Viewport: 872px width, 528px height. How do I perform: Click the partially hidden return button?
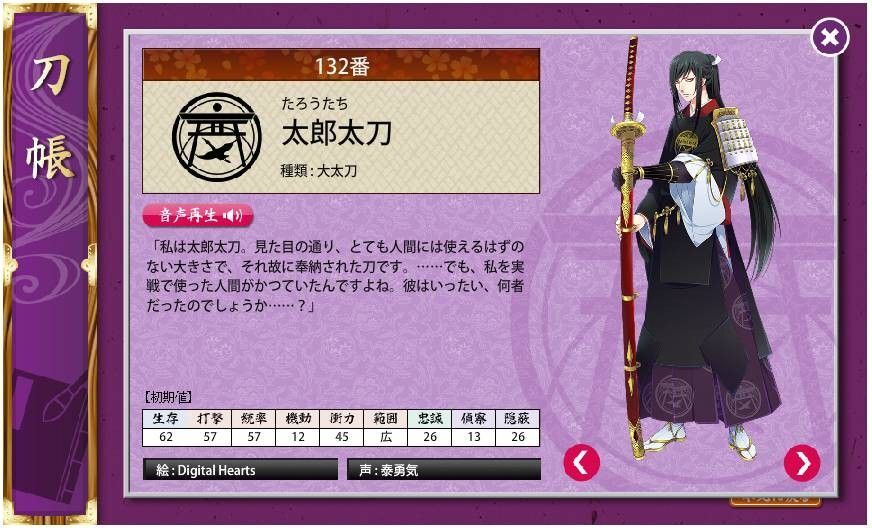[x=776, y=500]
